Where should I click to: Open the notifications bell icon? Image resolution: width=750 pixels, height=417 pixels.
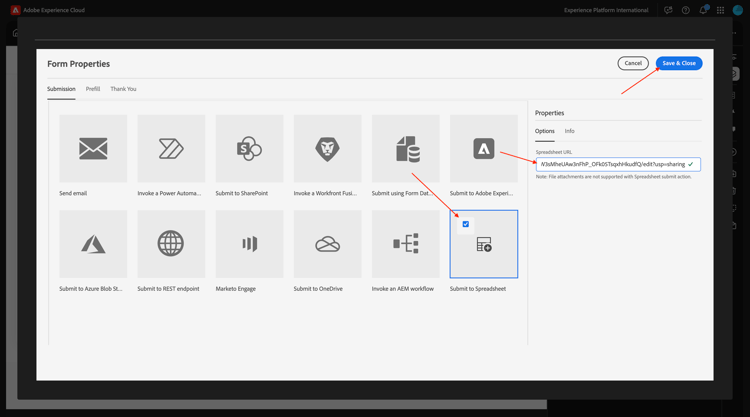703,10
